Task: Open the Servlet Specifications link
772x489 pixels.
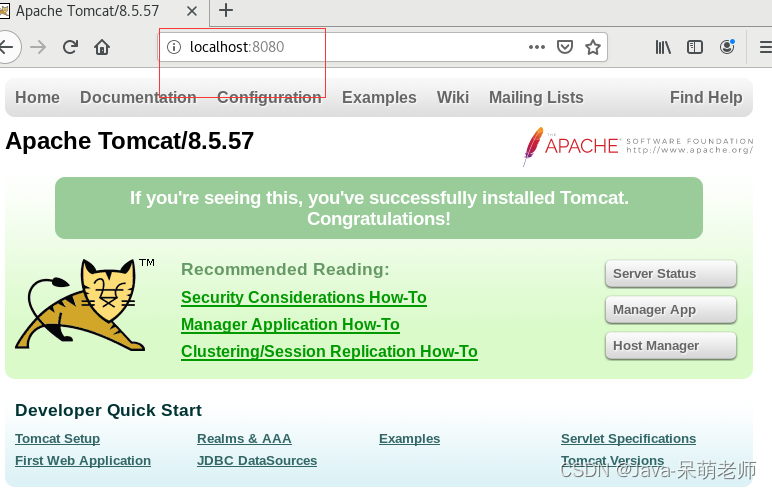Action: 629,438
